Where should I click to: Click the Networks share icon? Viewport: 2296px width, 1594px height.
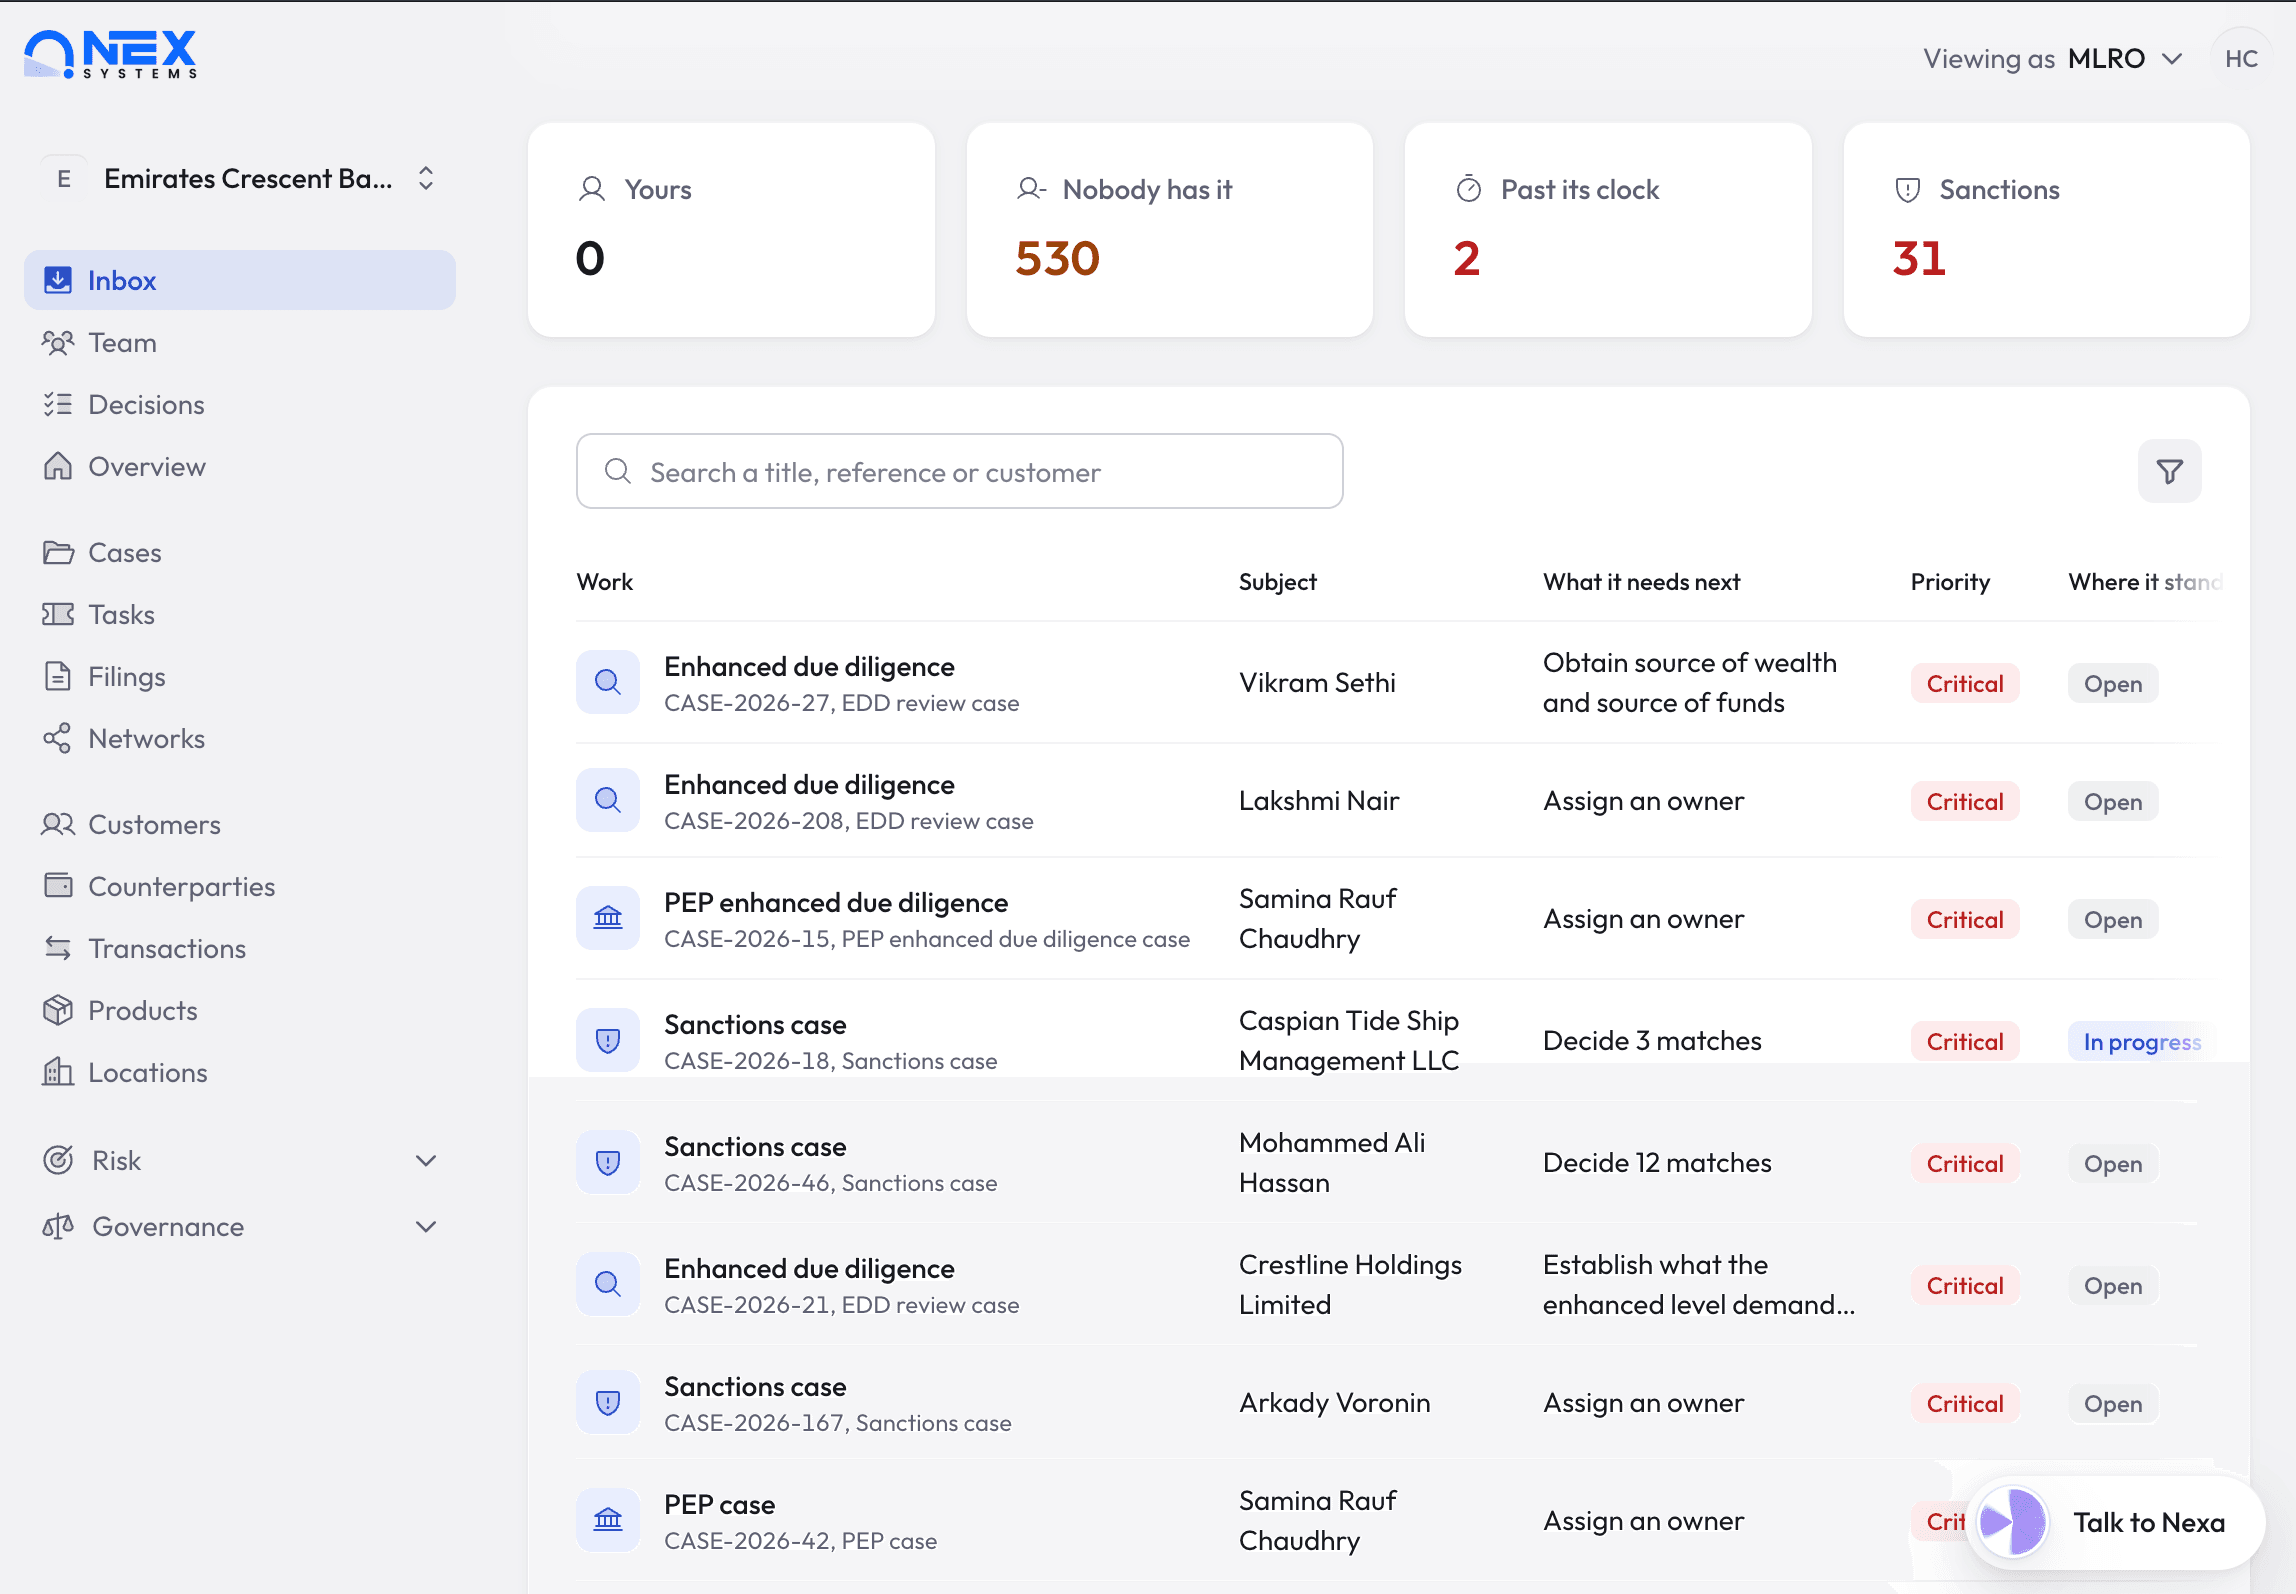pos(58,738)
